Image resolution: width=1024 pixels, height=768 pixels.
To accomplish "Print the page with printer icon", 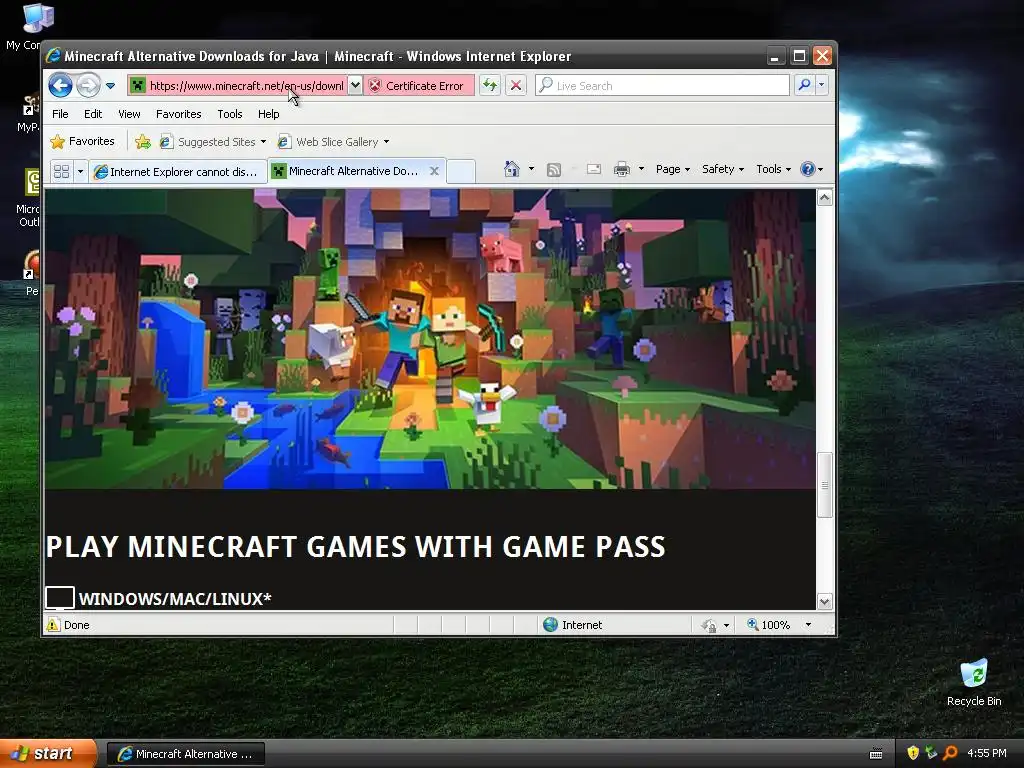I will point(622,169).
